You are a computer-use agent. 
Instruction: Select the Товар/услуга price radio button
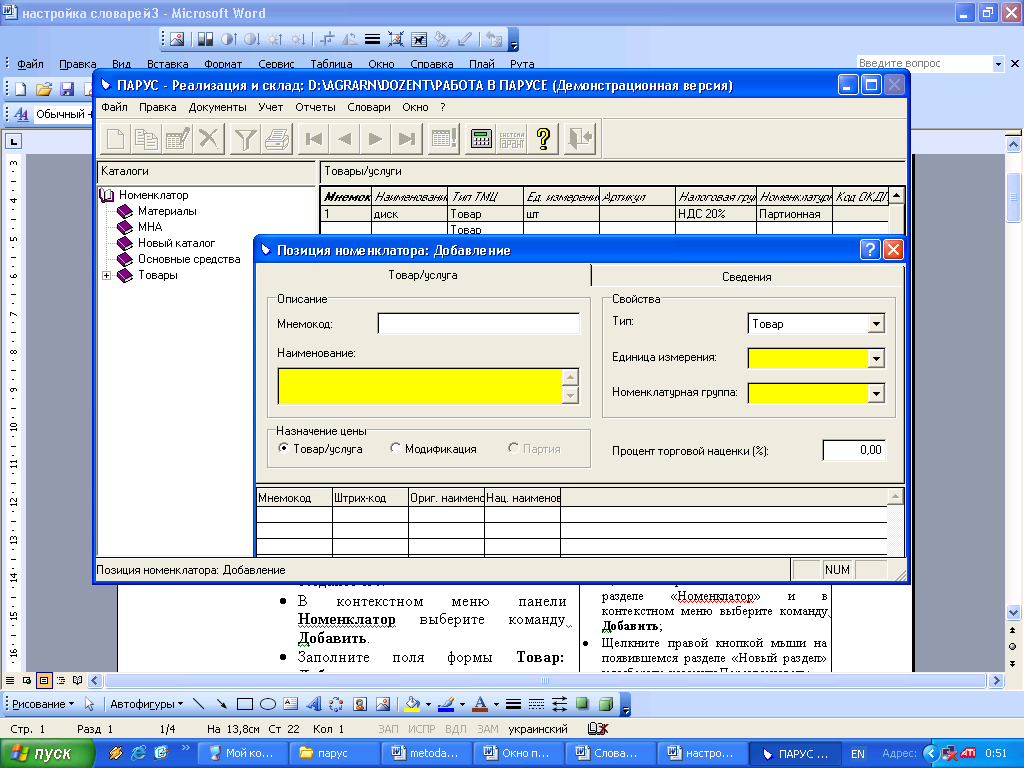pyautogui.click(x=283, y=448)
